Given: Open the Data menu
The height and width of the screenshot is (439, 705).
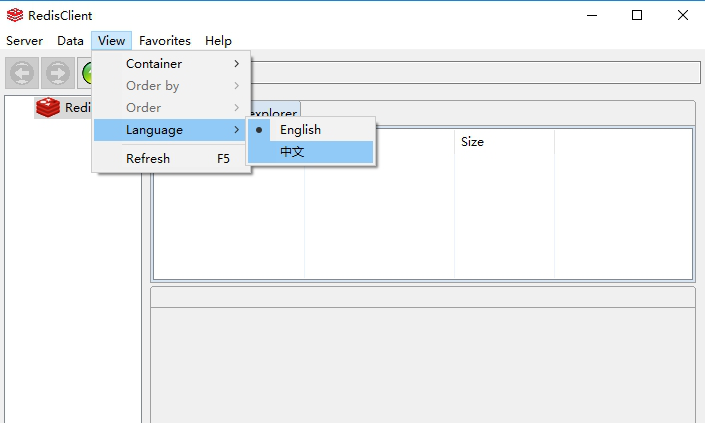Looking at the screenshot, I should tap(70, 41).
